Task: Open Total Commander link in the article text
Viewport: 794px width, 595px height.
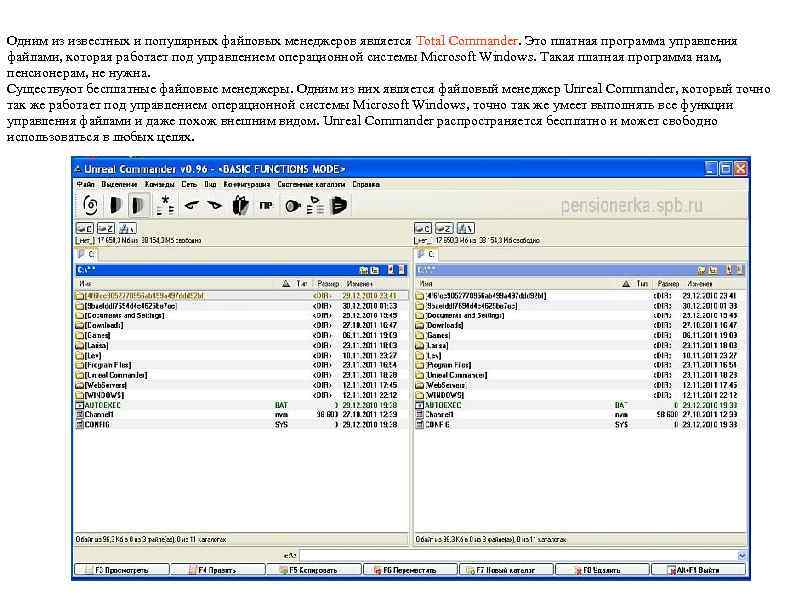Action: (466, 41)
